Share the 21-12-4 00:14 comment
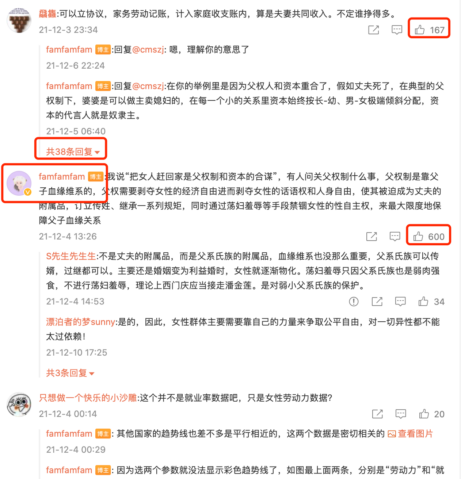Image resolution: width=461 pixels, height=479 pixels. click(x=377, y=414)
